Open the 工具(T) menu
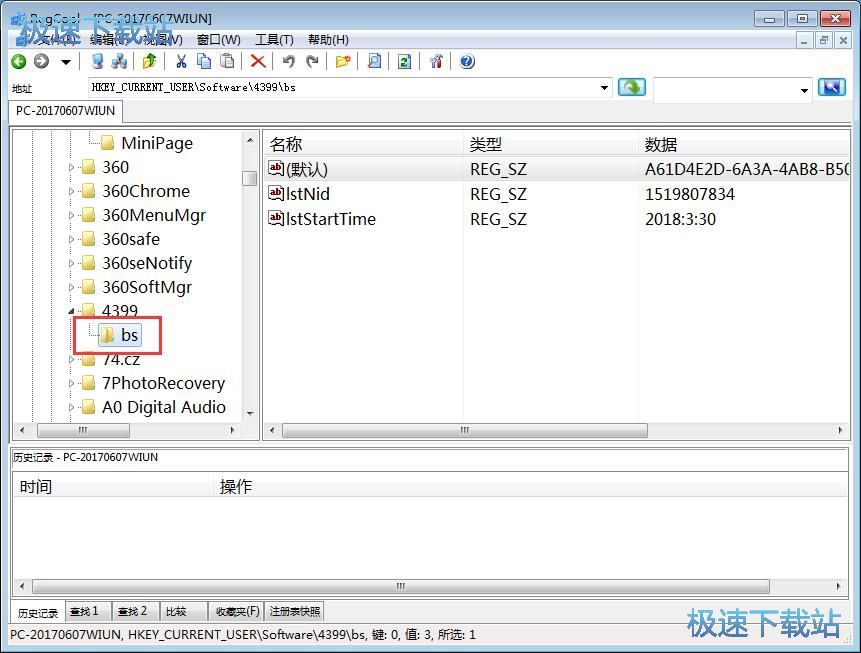Viewport: 861px width, 653px height. pos(274,39)
